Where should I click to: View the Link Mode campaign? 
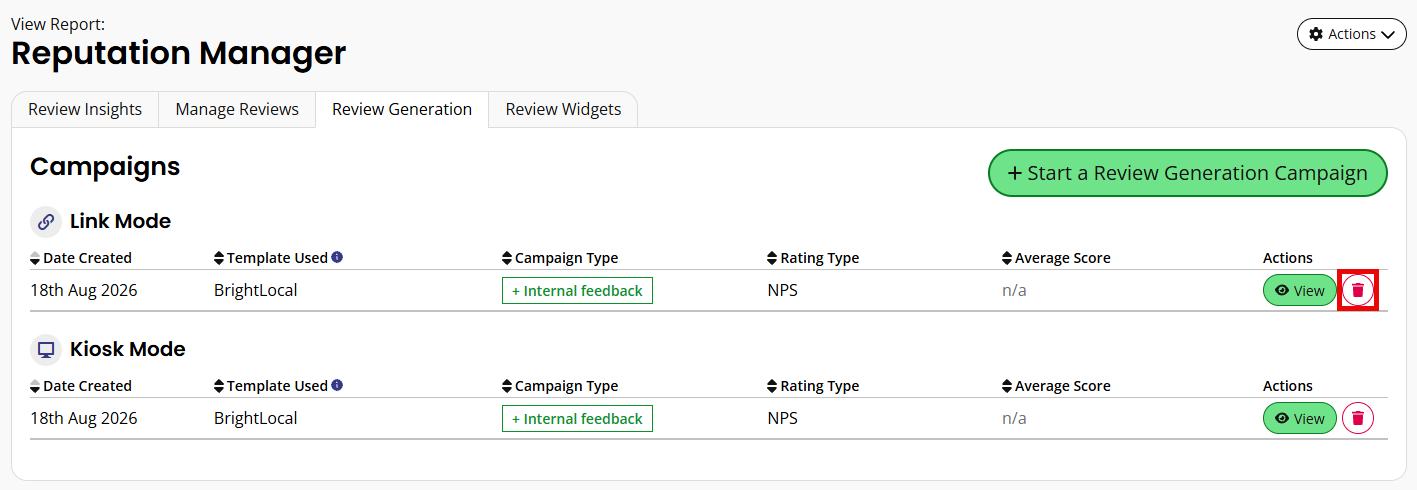pyautogui.click(x=1300, y=291)
